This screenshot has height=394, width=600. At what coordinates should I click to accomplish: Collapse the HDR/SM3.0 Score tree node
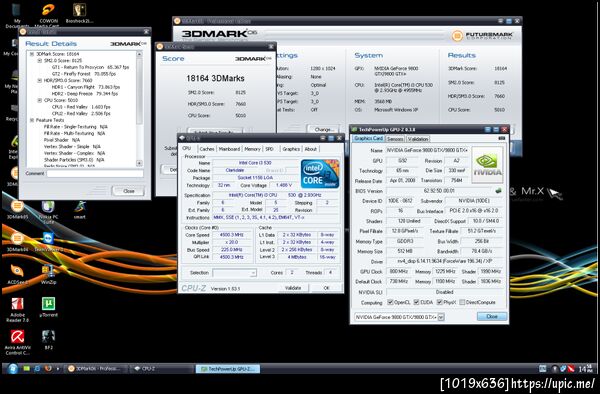pyautogui.click(x=39, y=80)
